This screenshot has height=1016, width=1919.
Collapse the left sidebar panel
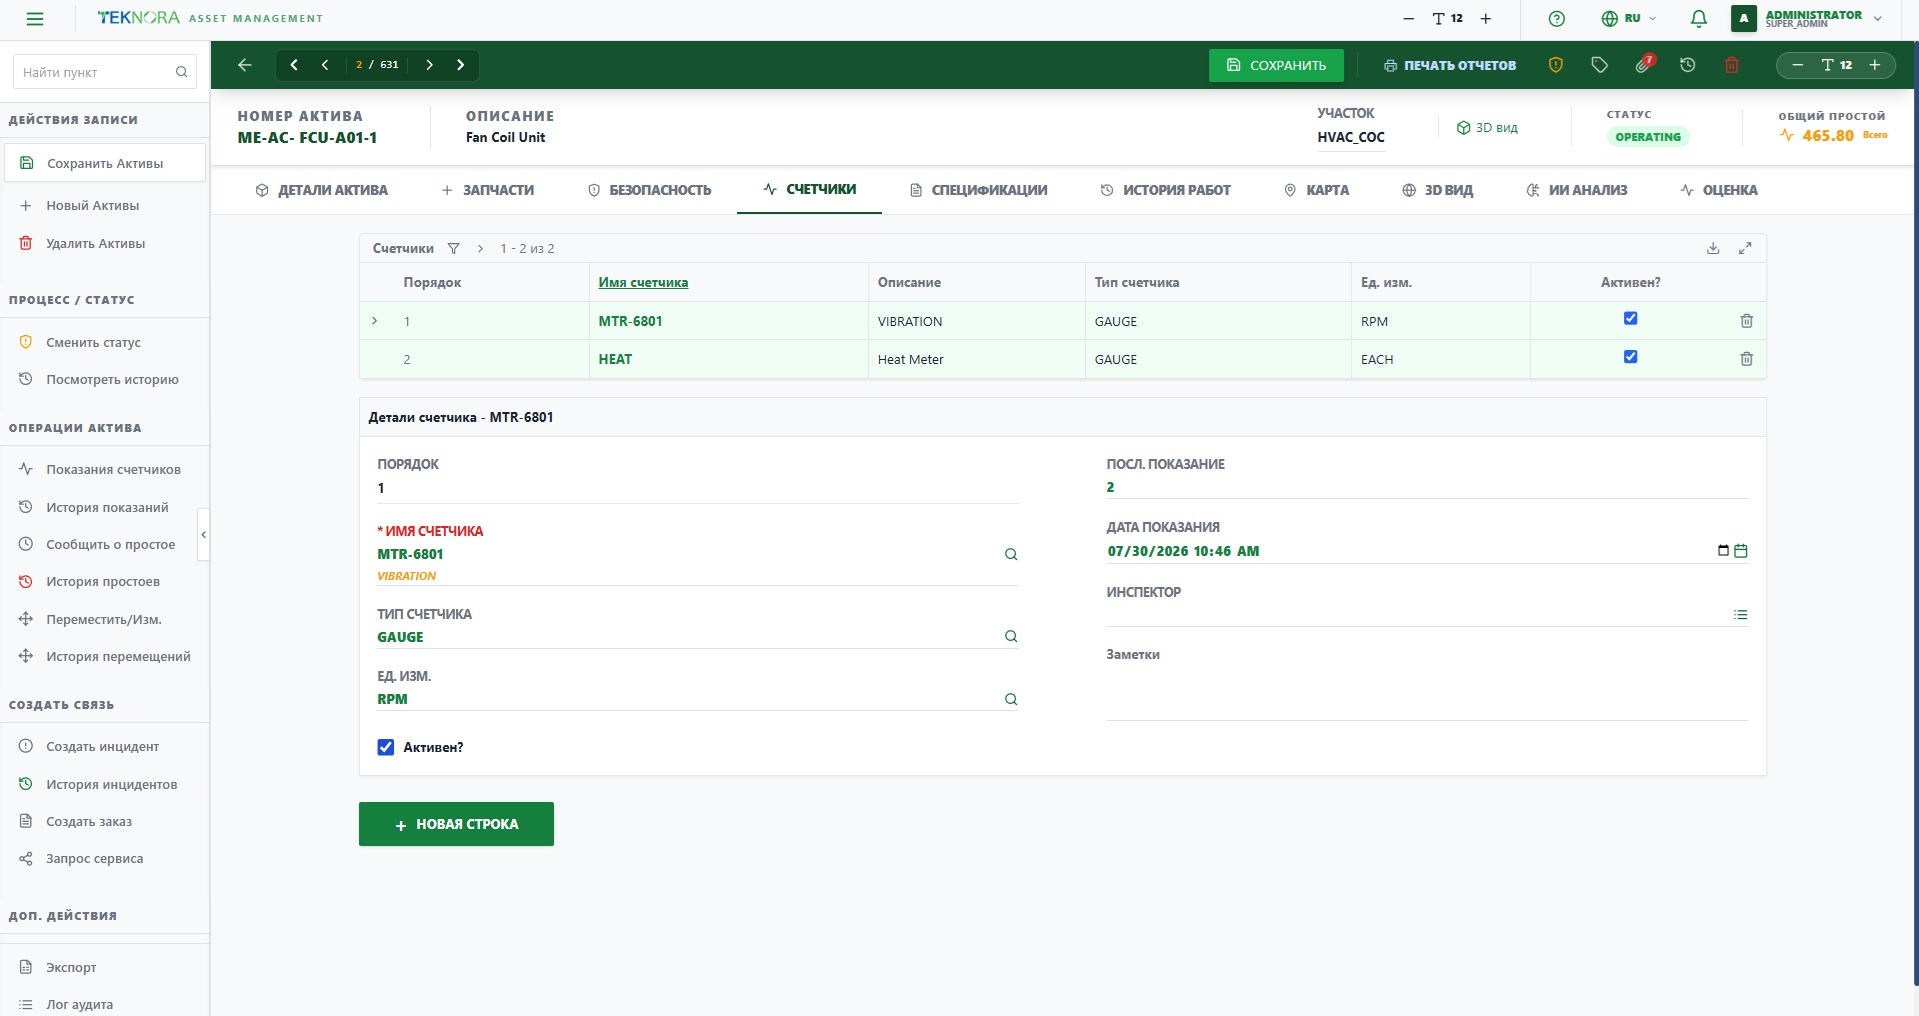tap(204, 535)
